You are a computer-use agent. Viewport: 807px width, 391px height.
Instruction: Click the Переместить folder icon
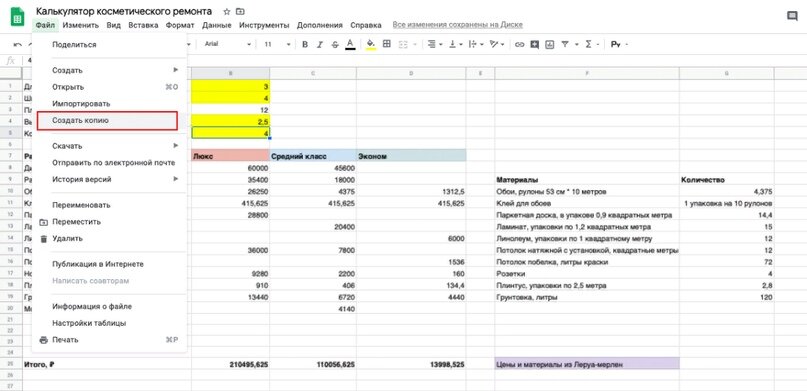pos(43,222)
